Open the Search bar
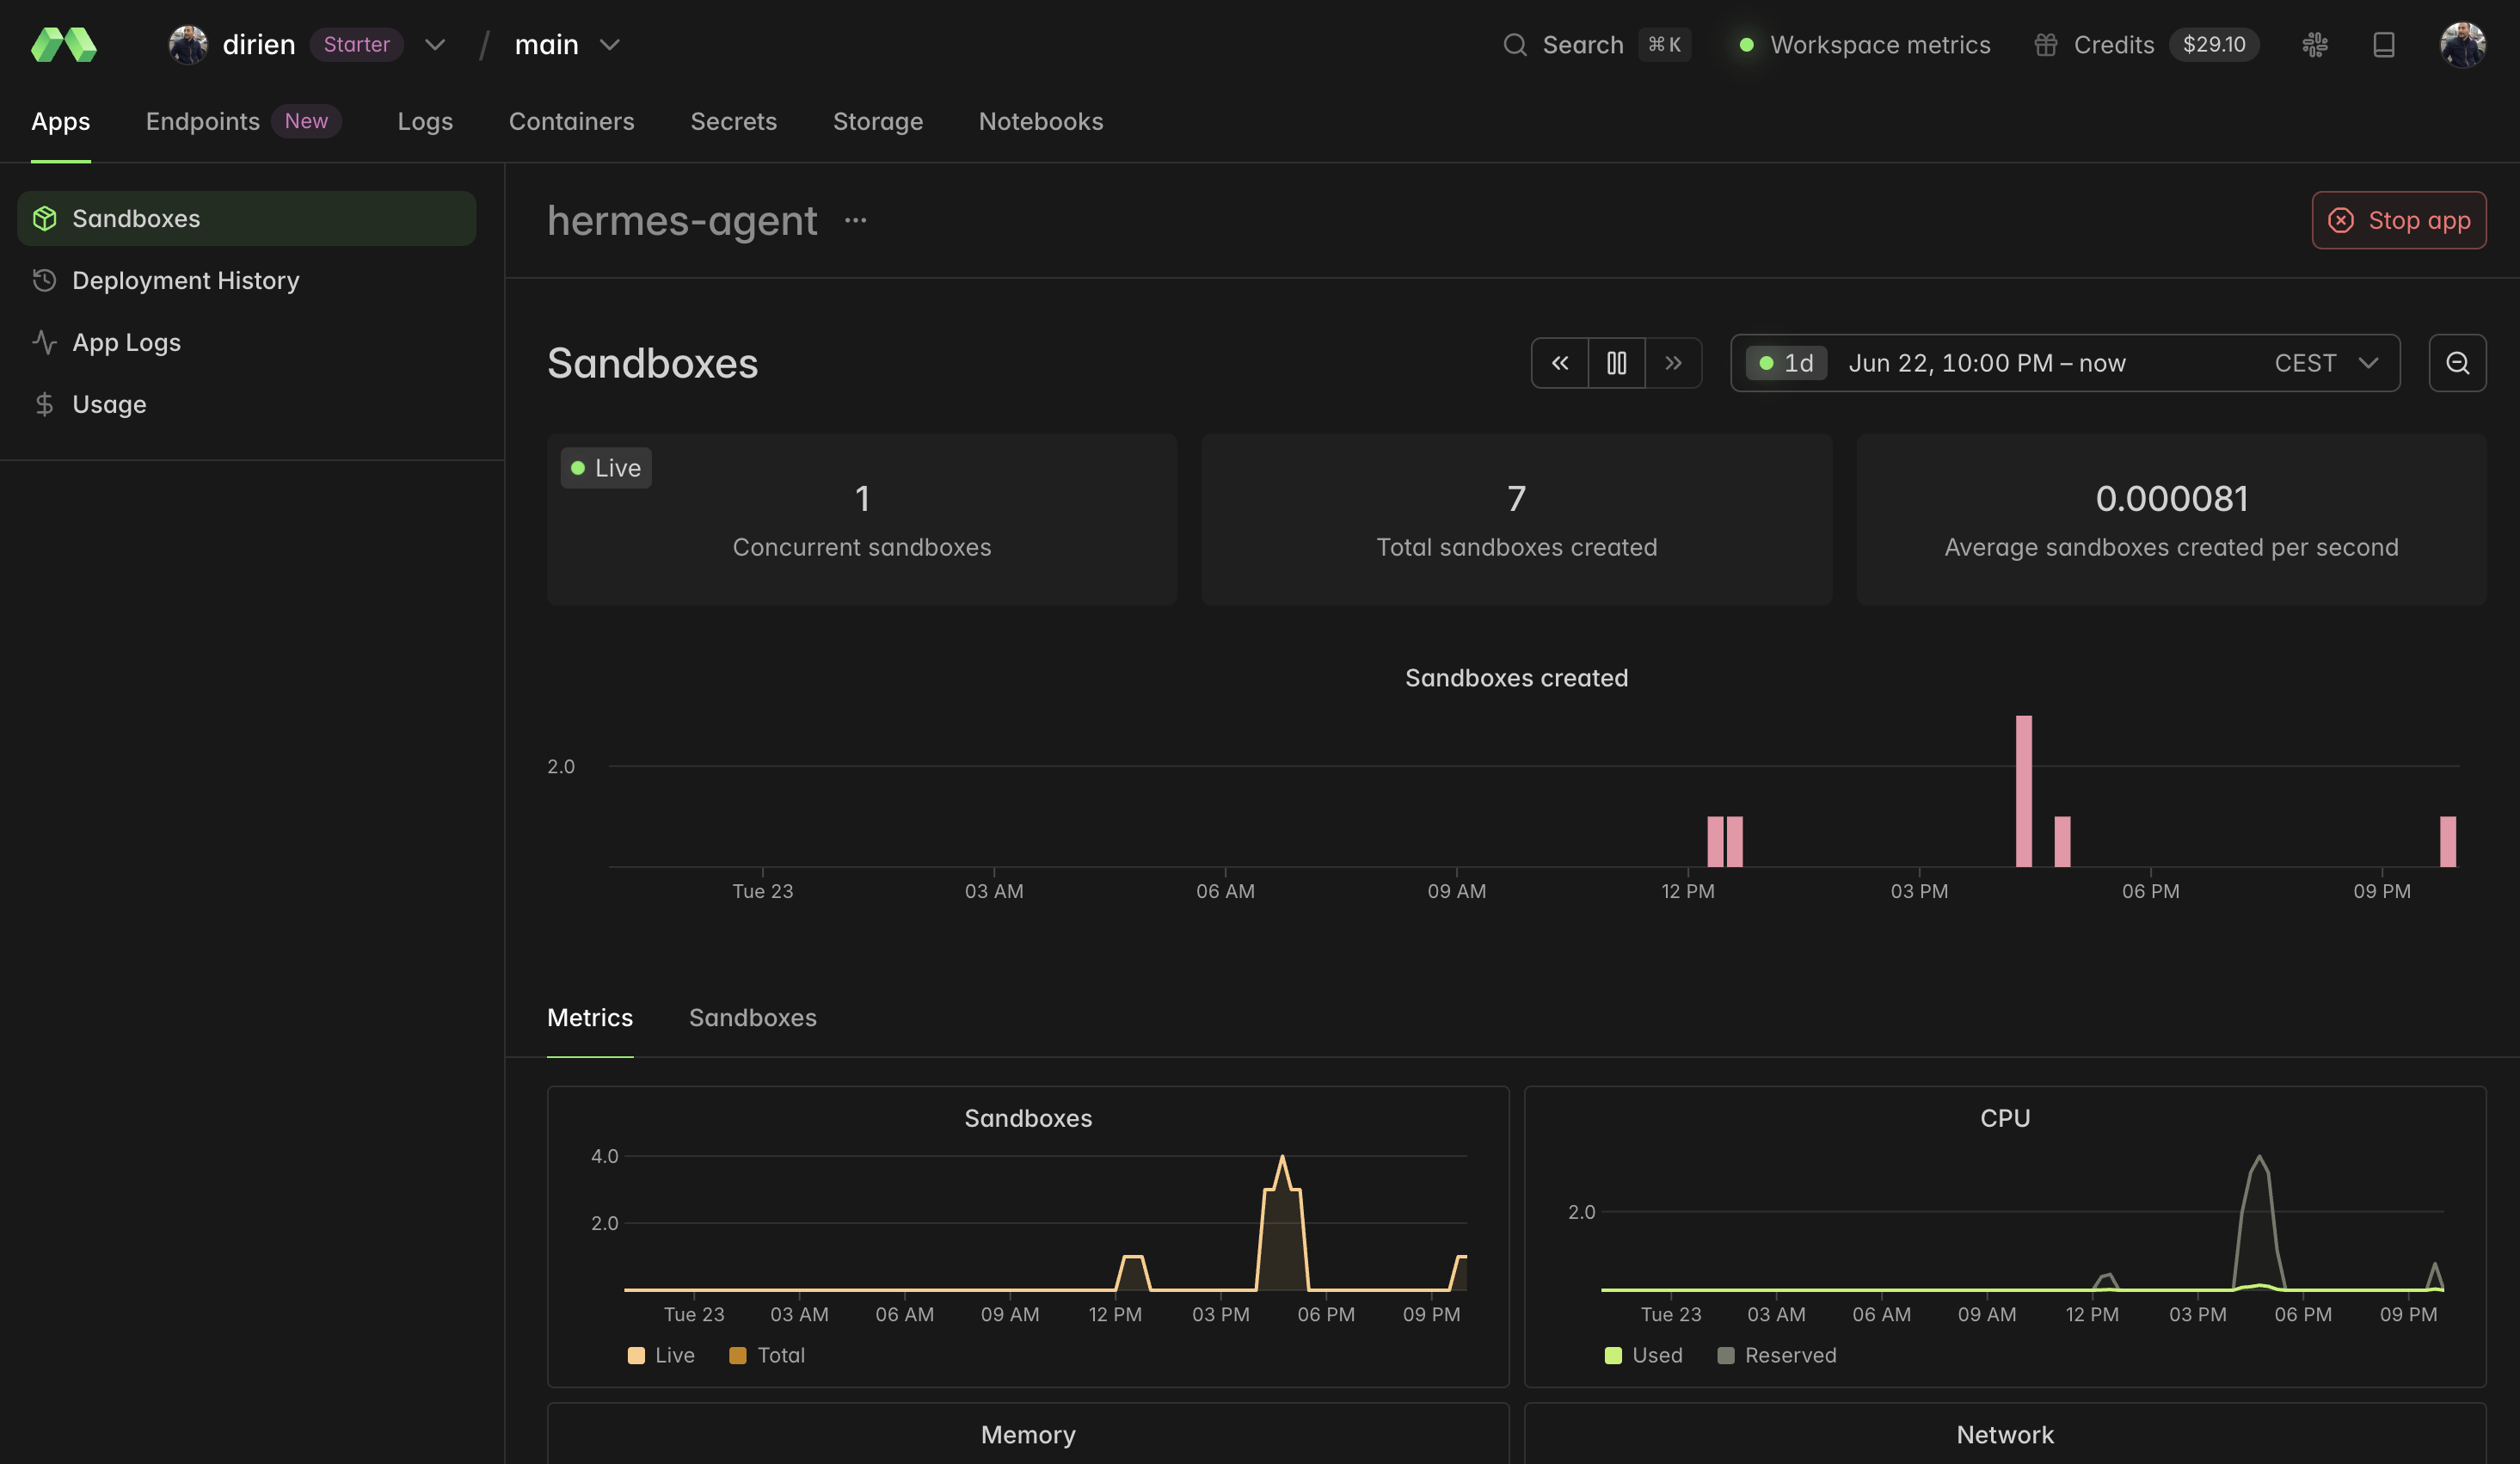The height and width of the screenshot is (1464, 2520). (1597, 45)
